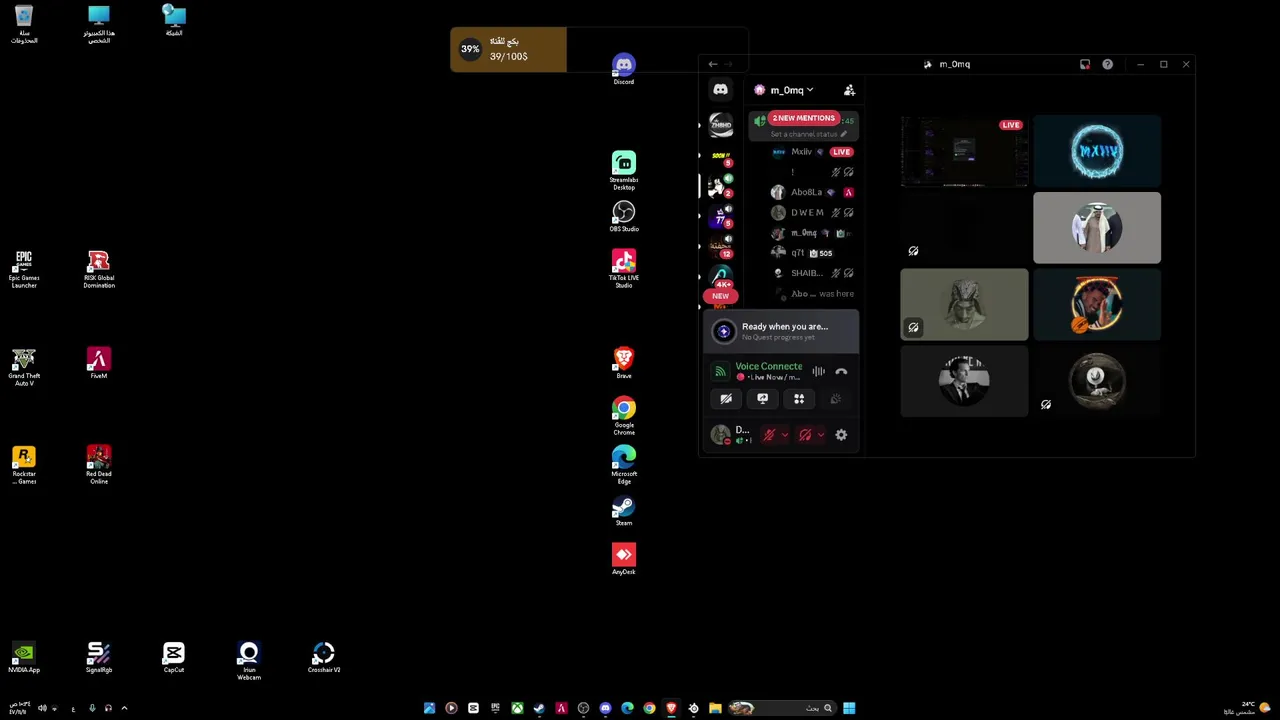1280x720 pixels.
Task: Go back with the Discord back arrow
Action: coord(713,64)
